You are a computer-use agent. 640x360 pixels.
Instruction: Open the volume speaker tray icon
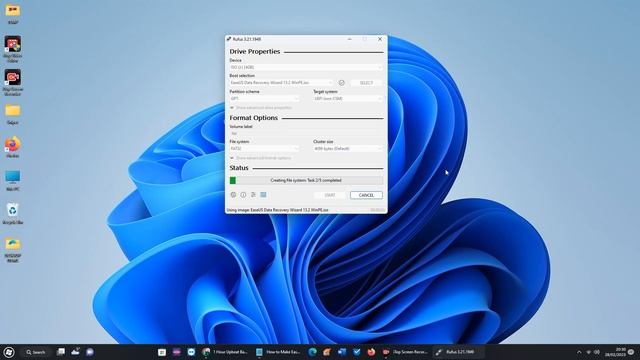click(x=597, y=352)
